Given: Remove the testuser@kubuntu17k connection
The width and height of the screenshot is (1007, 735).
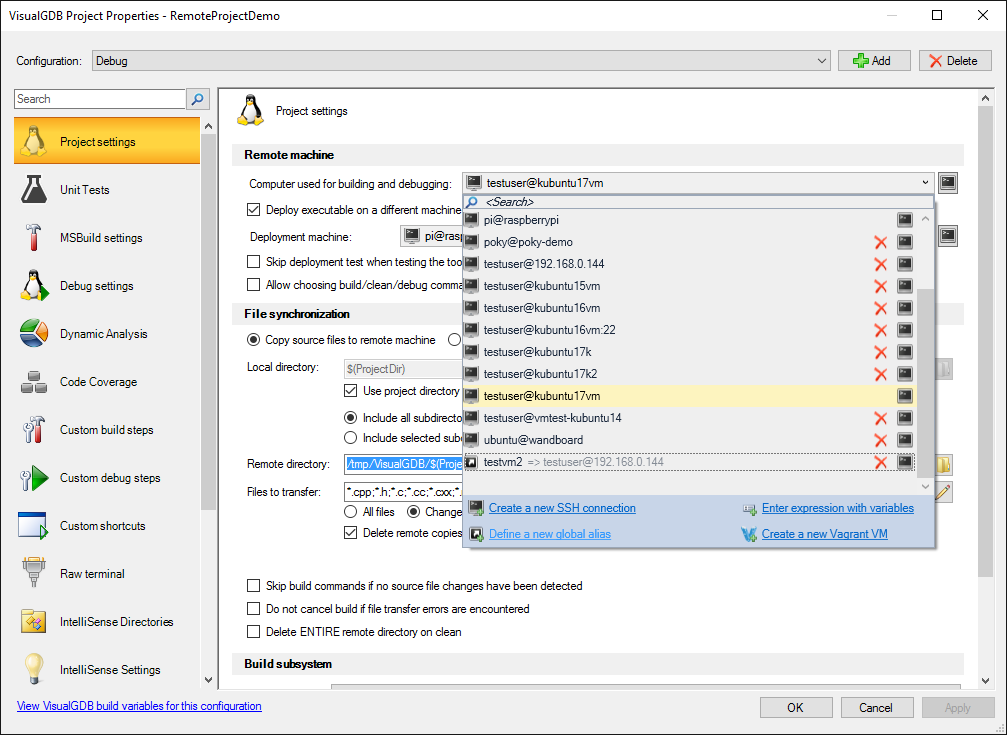Looking at the screenshot, I should (880, 352).
